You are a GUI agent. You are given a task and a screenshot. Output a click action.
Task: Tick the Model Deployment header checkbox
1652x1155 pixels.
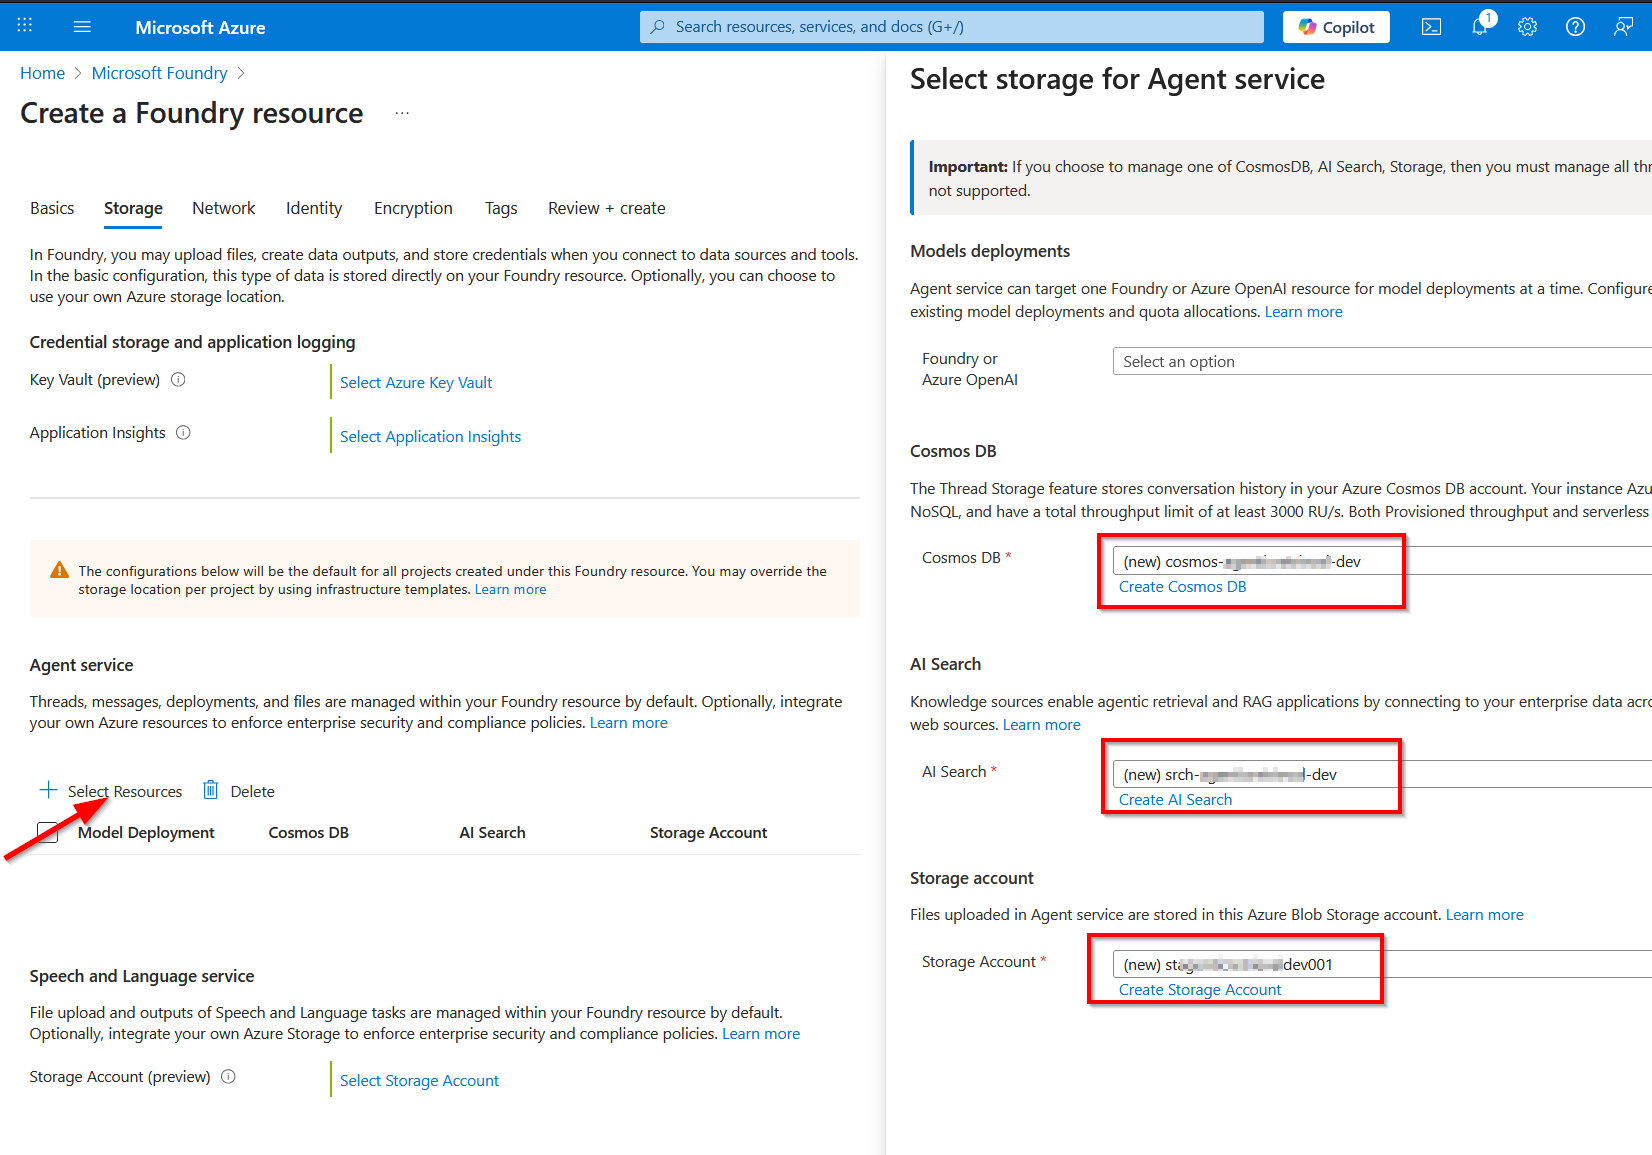click(47, 832)
